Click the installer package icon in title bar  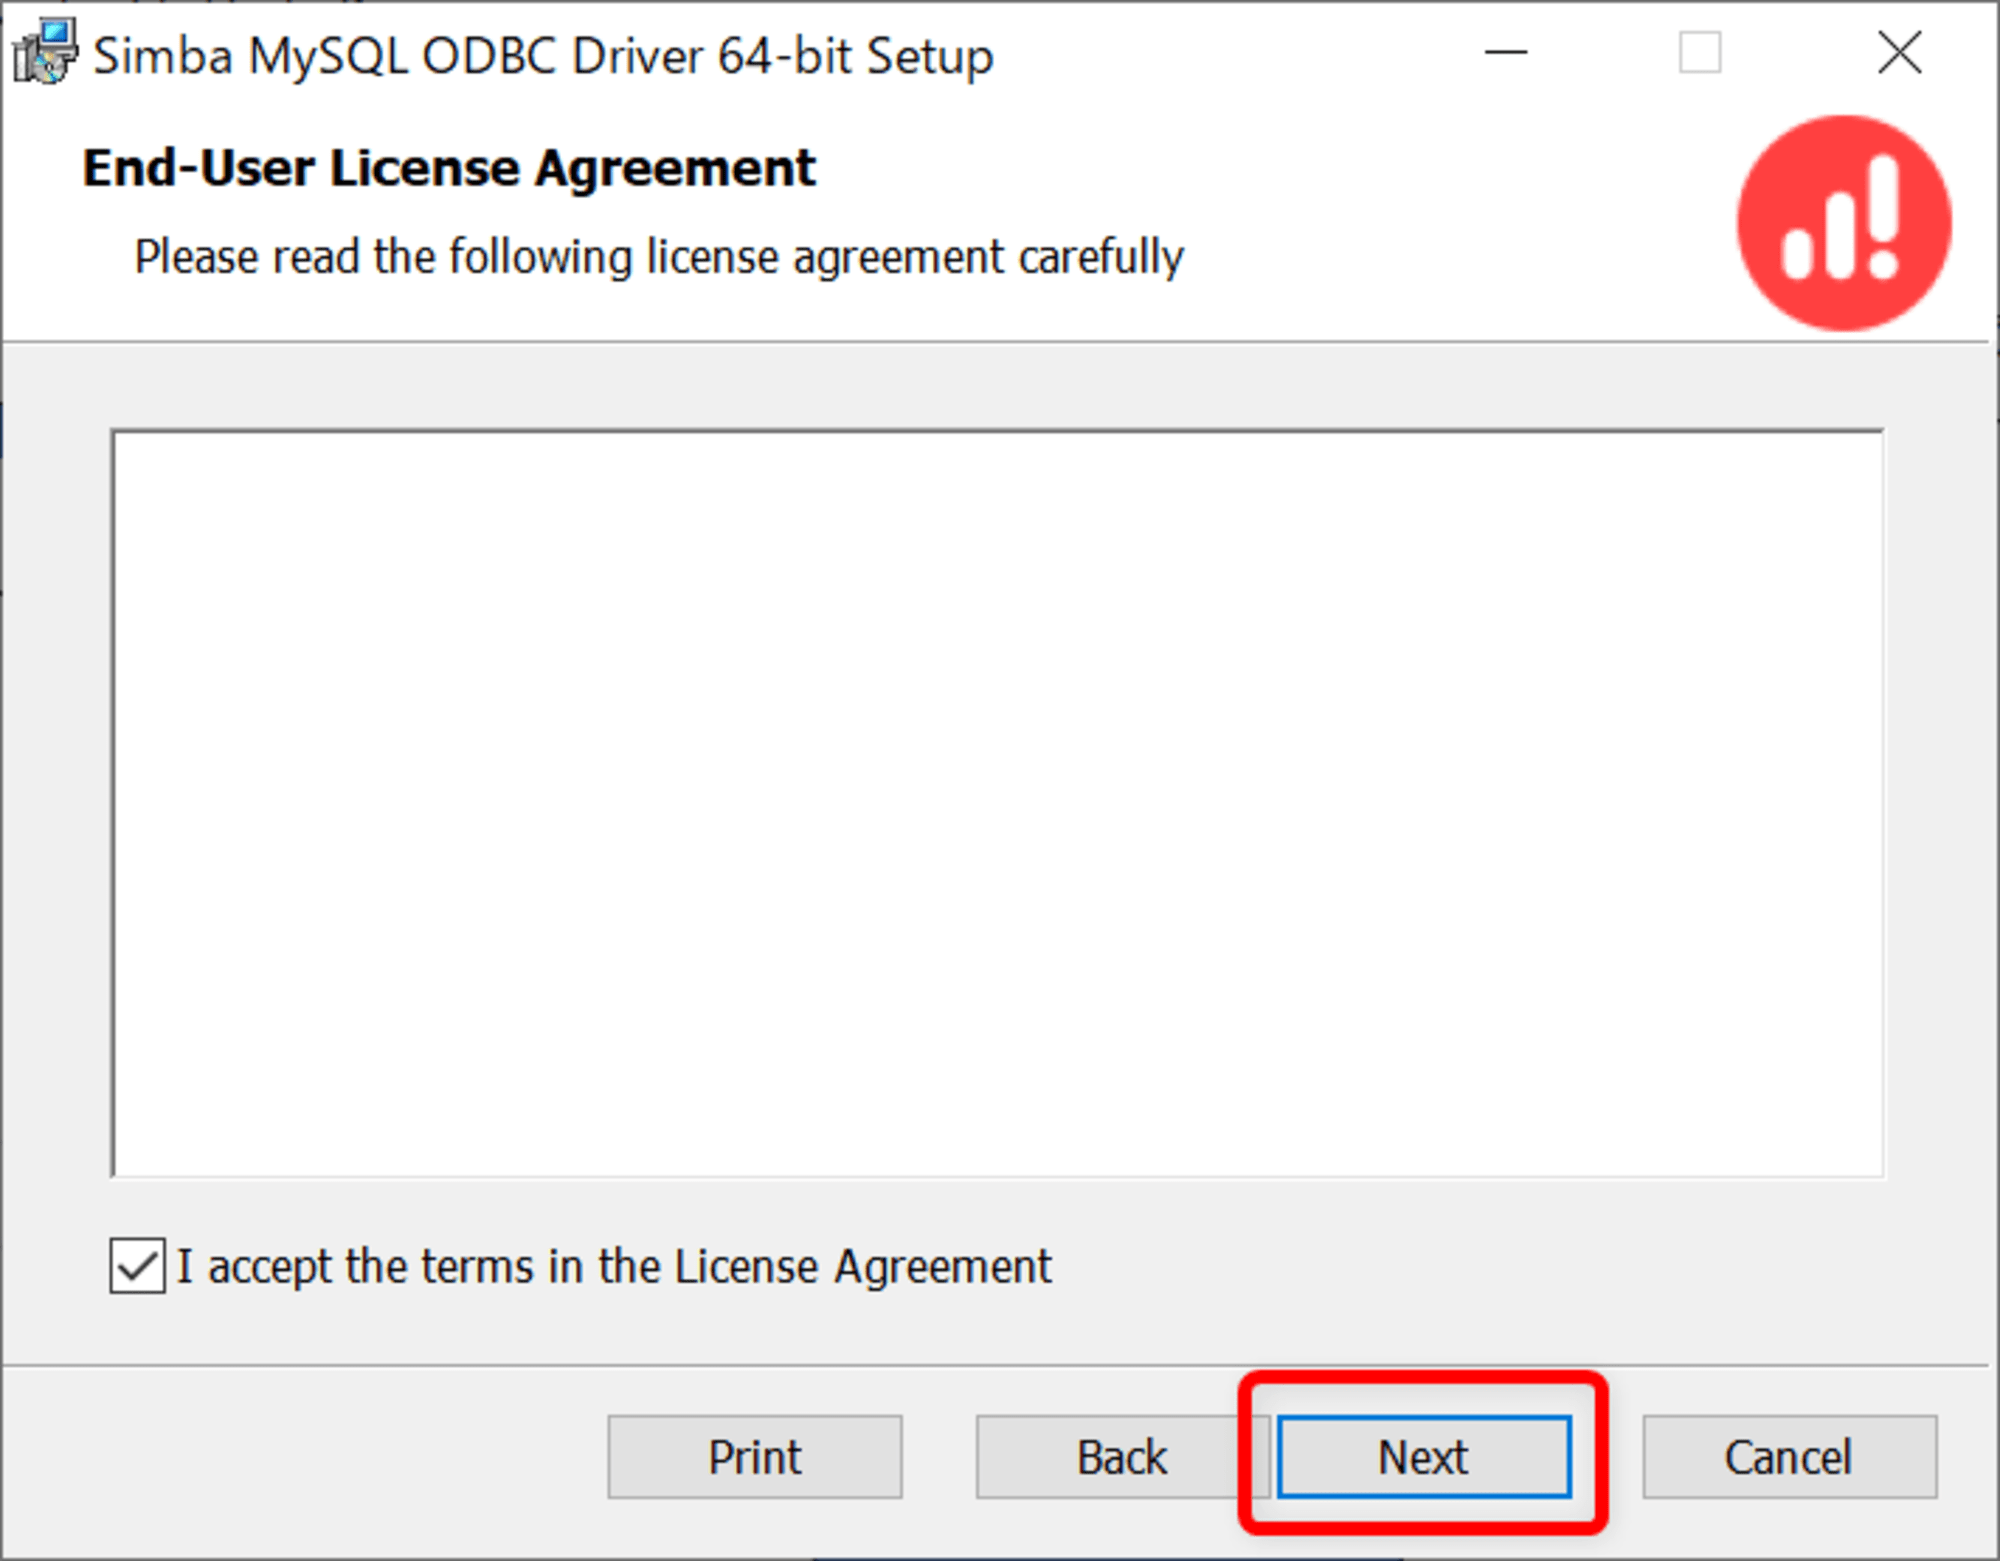pos(44,52)
